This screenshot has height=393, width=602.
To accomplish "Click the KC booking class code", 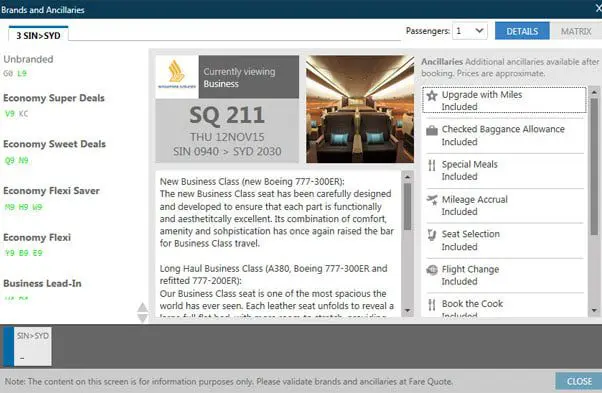I will (x=23, y=114).
